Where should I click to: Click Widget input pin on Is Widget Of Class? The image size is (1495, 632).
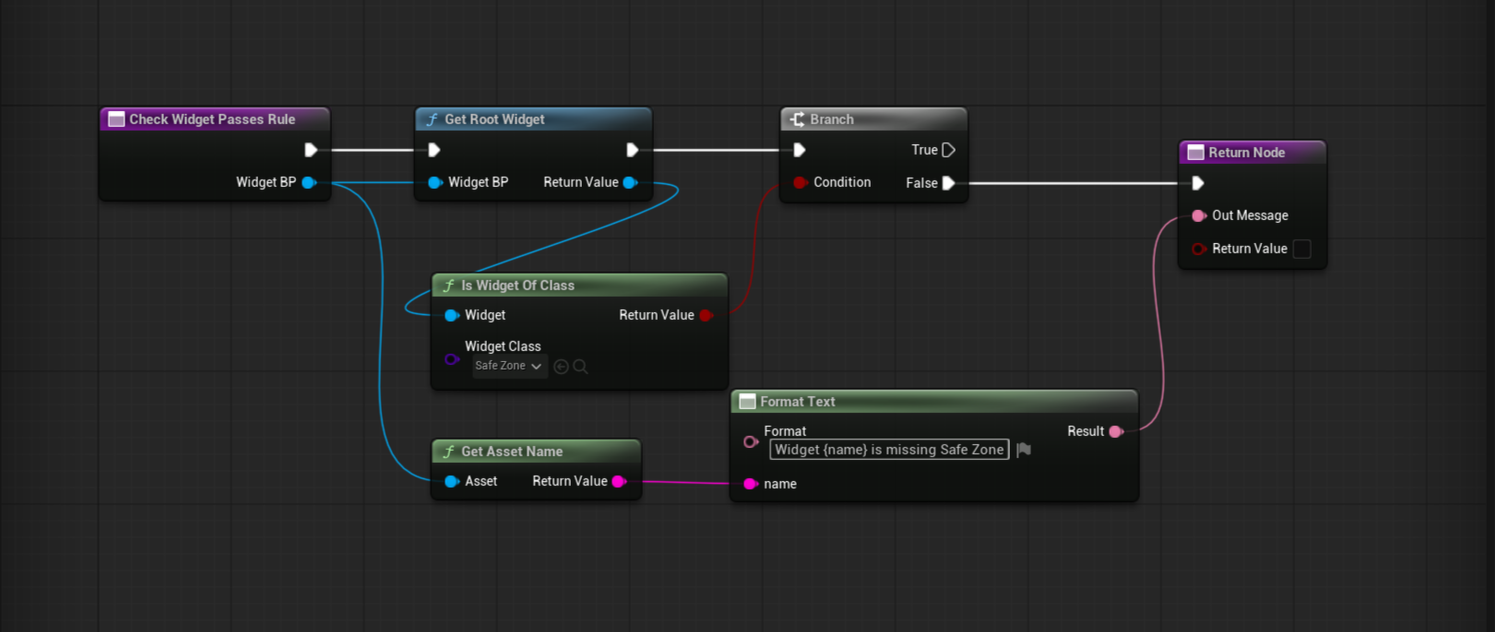[451, 315]
